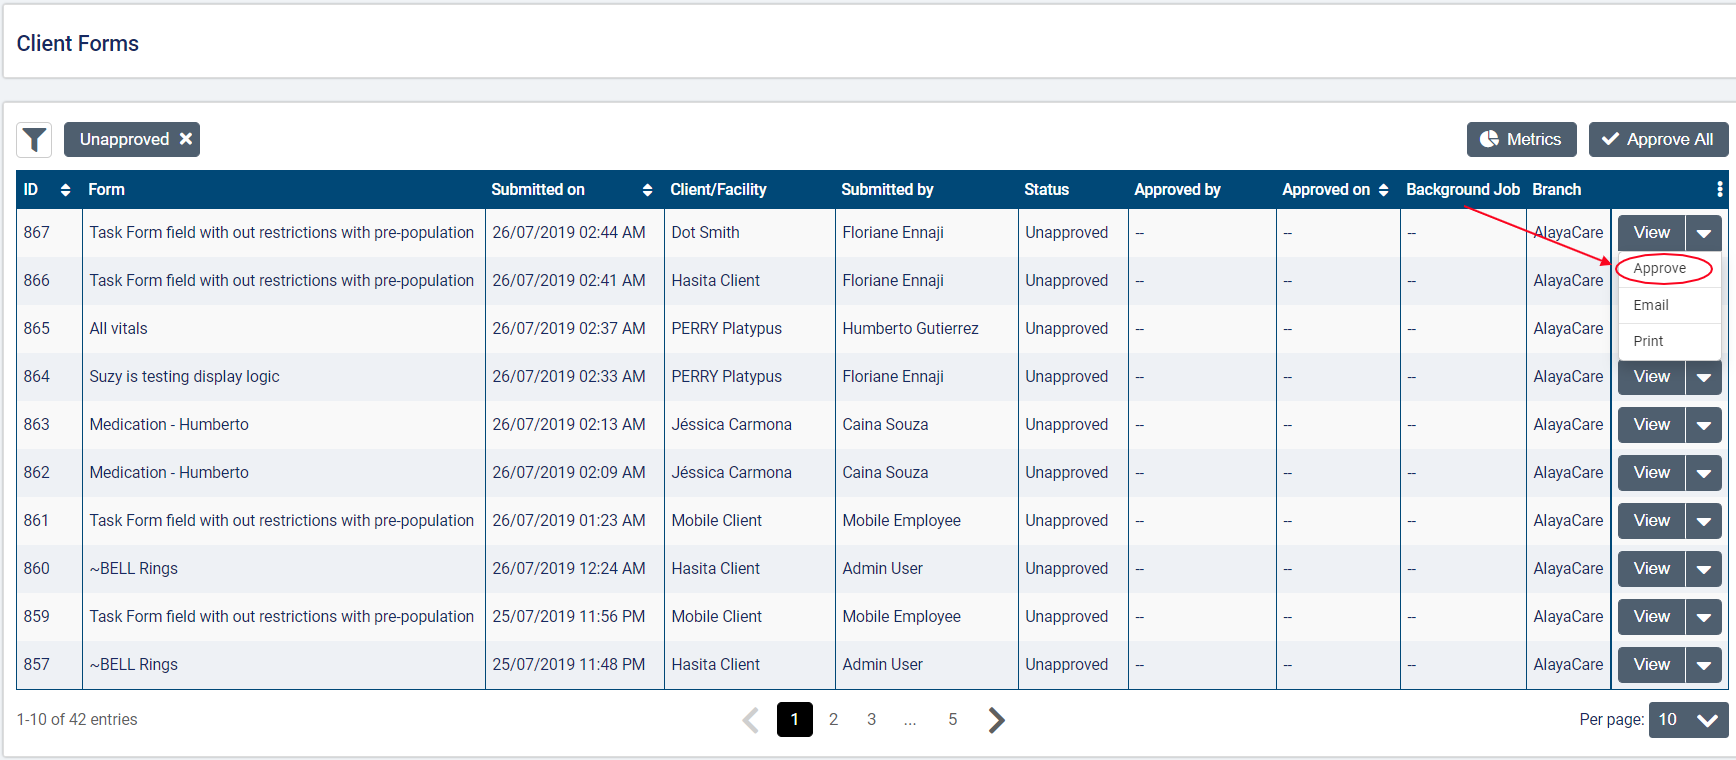Open the table column options kebab menu
1736x760 pixels.
[1719, 189]
